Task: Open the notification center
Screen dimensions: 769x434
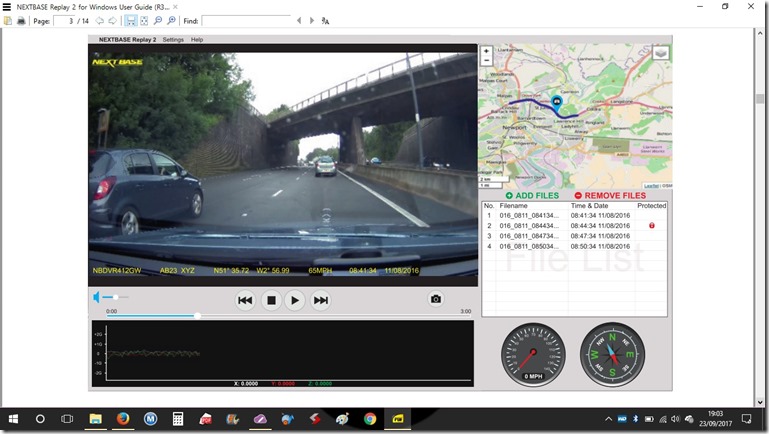Action: tap(747, 419)
